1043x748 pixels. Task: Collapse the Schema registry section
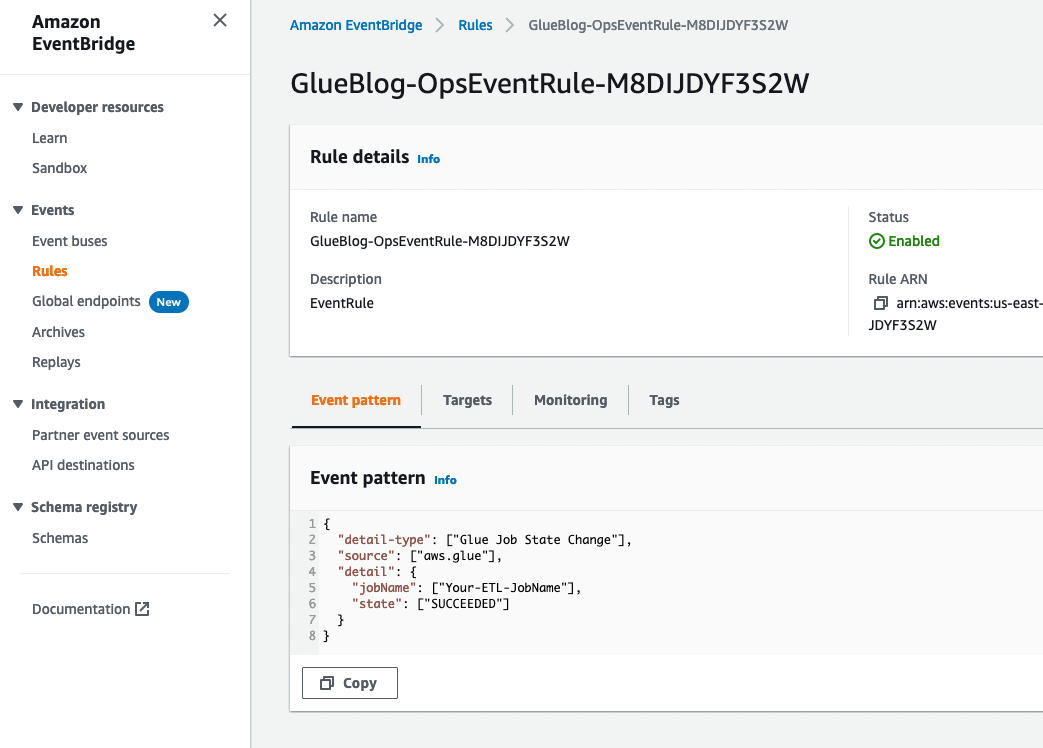18,507
